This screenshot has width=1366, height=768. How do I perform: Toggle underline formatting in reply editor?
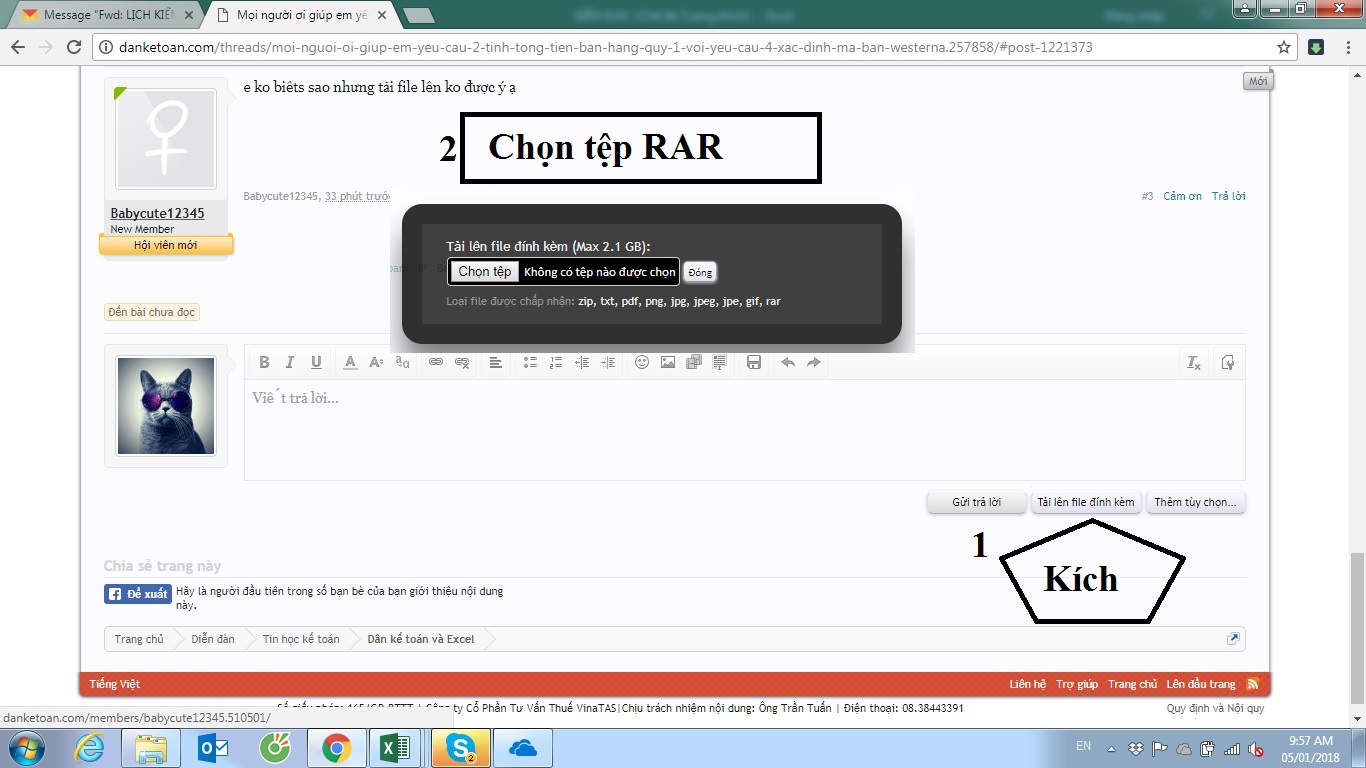pos(316,362)
